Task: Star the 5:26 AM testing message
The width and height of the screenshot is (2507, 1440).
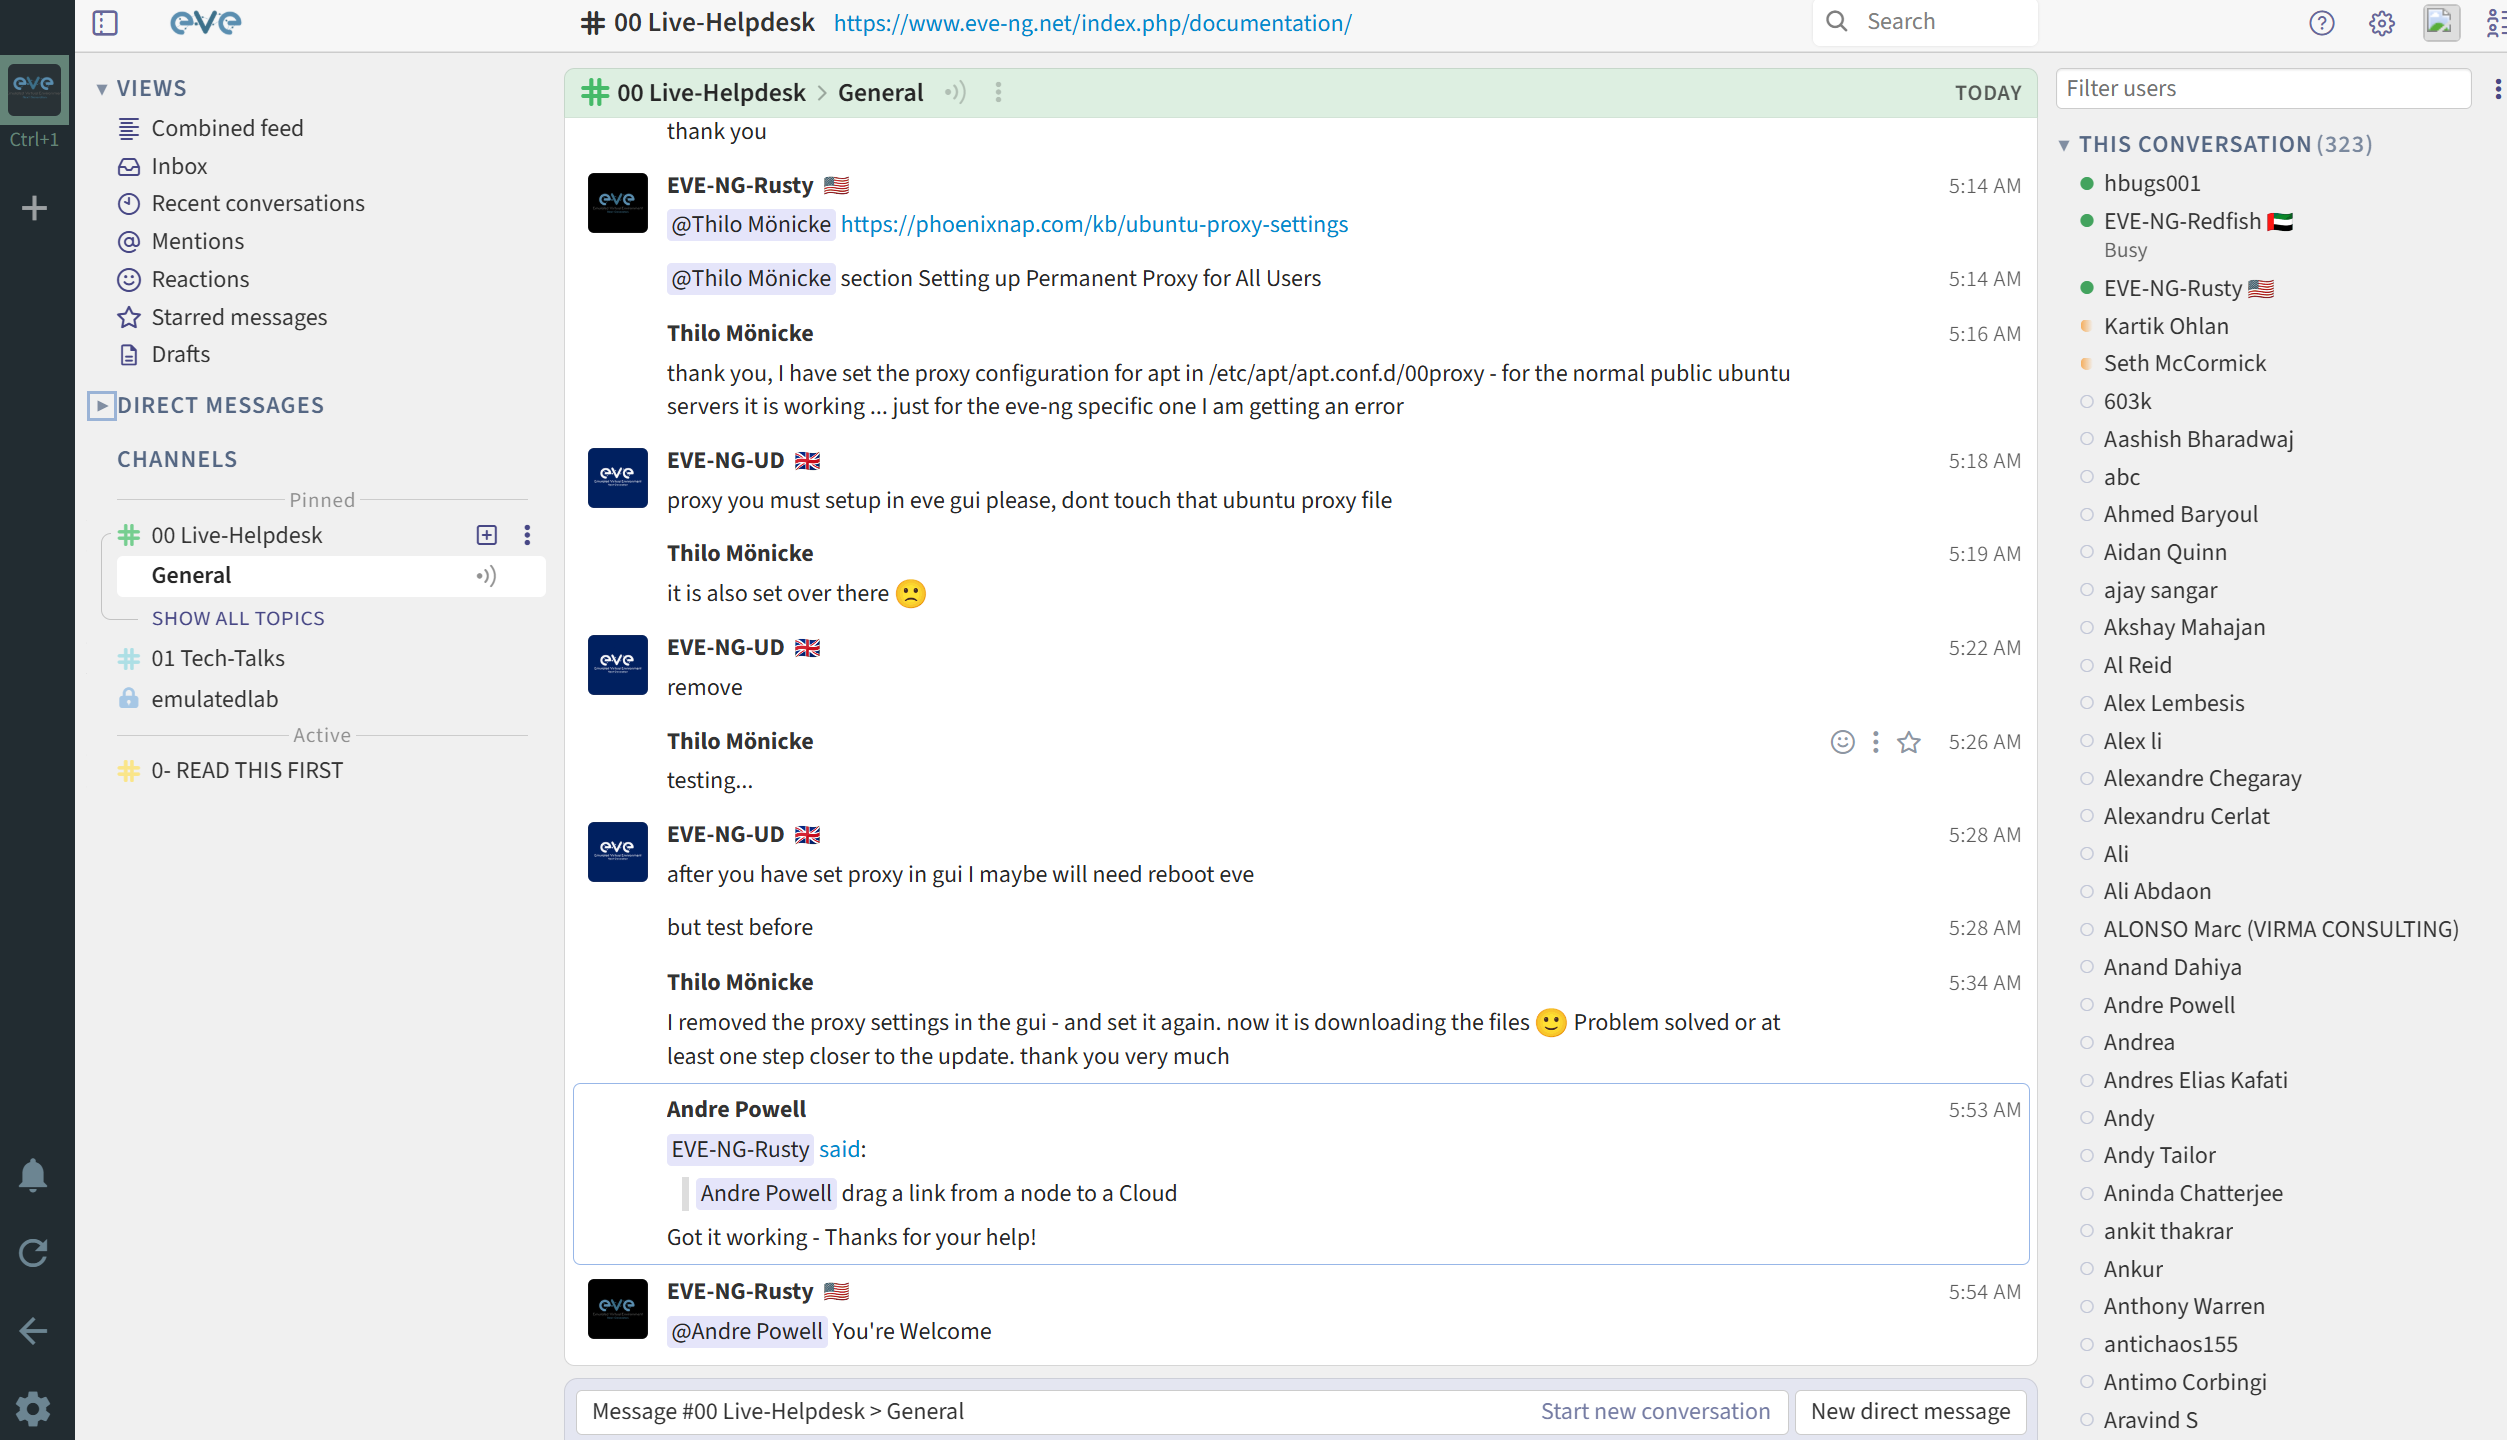Action: click(x=1909, y=741)
